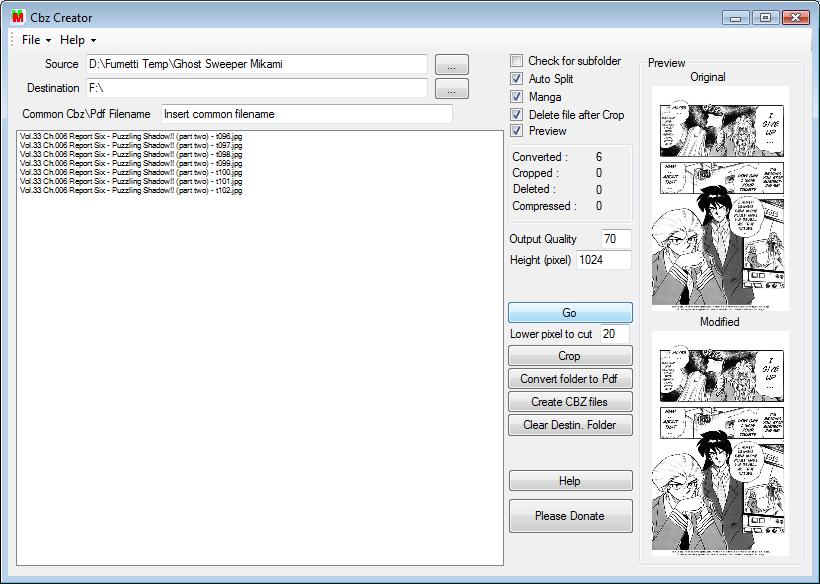Viewport: 820px width, 584px height.
Task: Select file ending in t096.jpg
Action: pyautogui.click(x=131, y=136)
